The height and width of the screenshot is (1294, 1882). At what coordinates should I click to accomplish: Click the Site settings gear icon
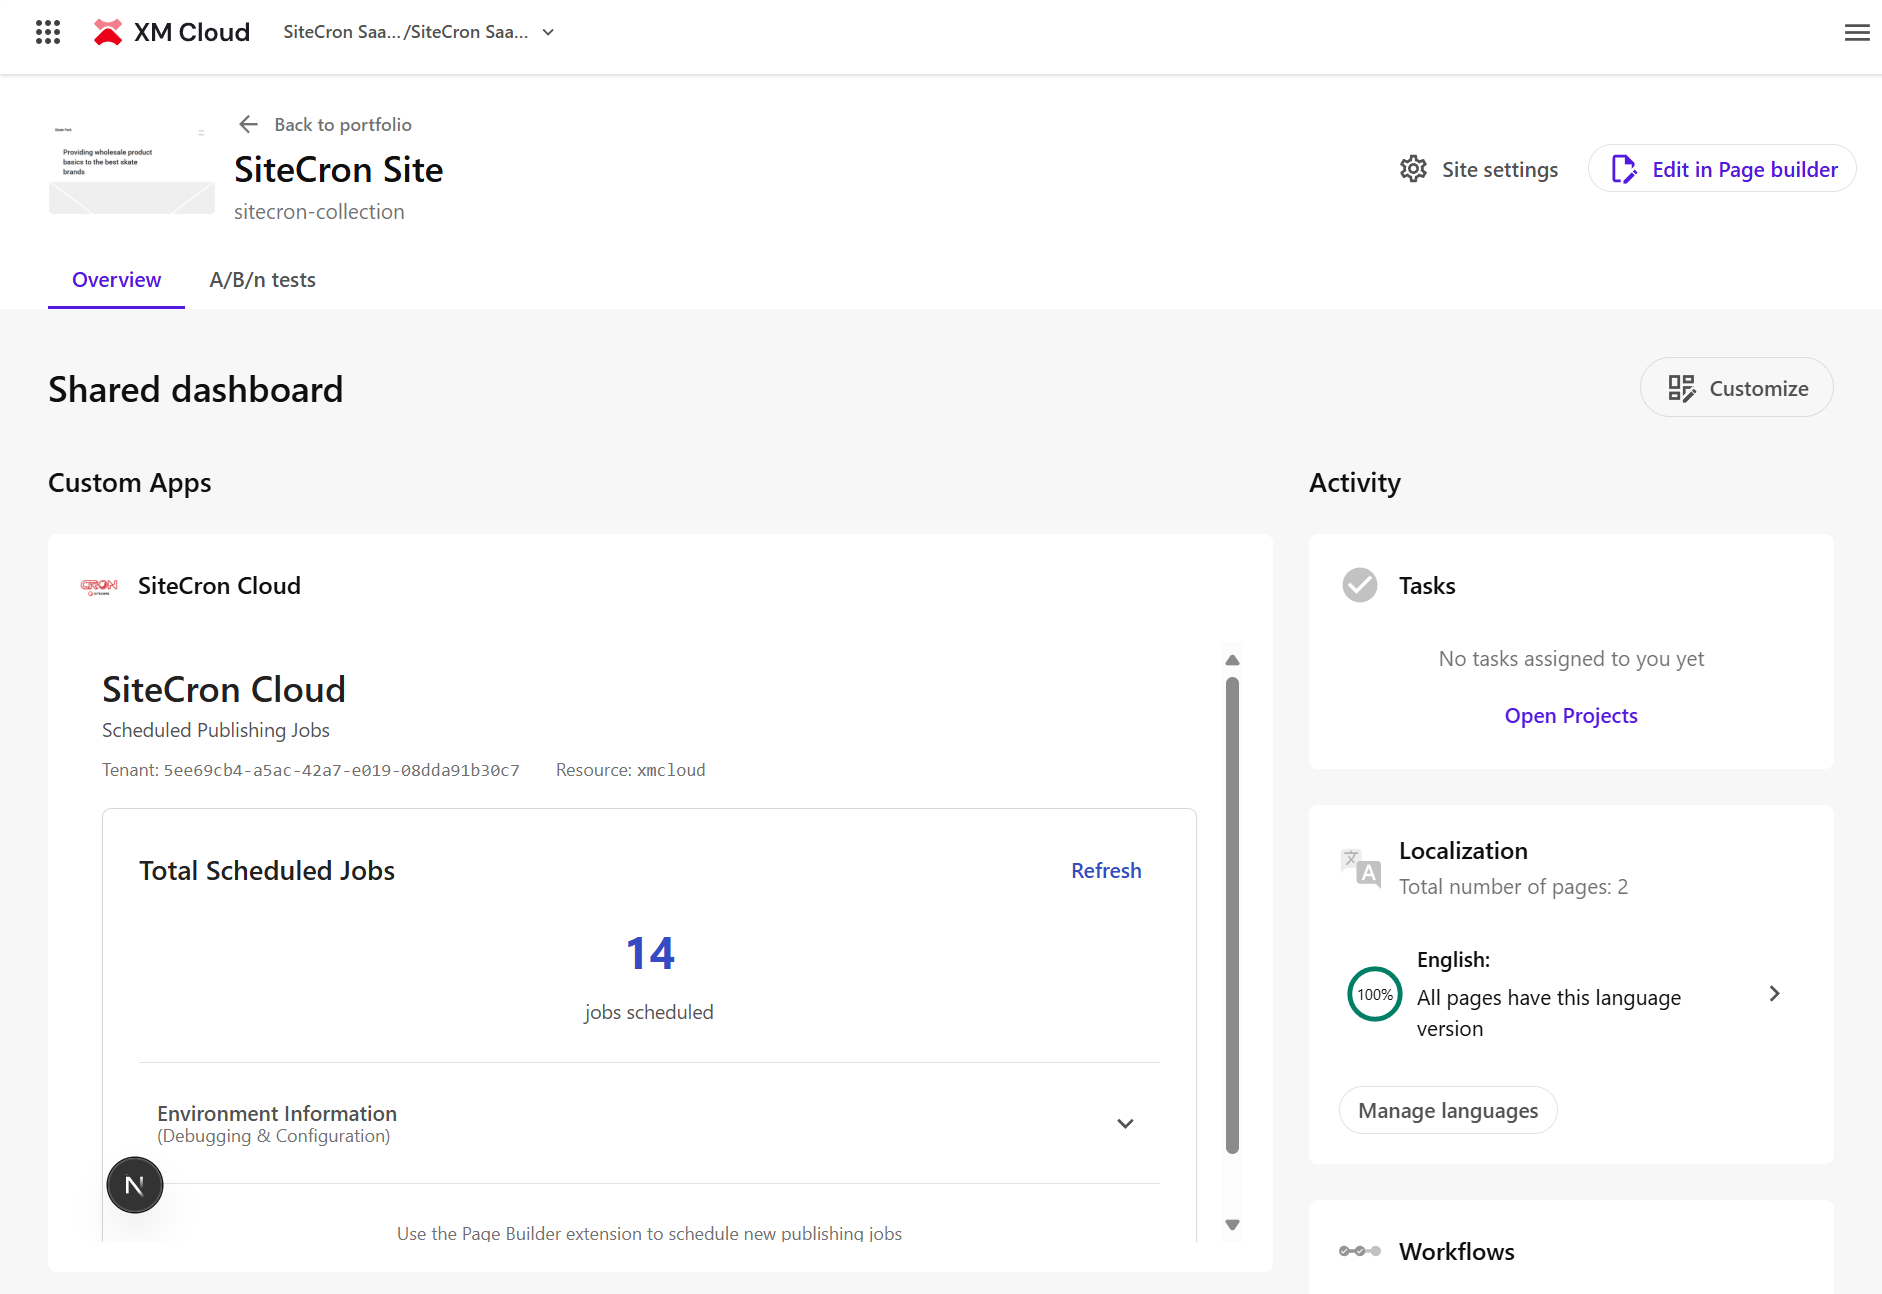tap(1413, 169)
